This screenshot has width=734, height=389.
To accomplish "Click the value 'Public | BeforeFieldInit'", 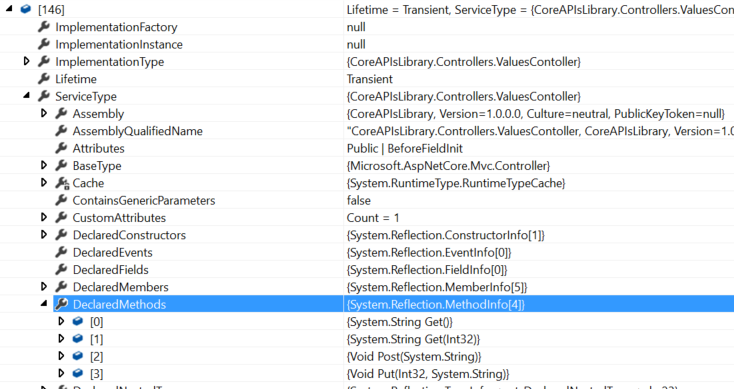I will coord(404,148).
